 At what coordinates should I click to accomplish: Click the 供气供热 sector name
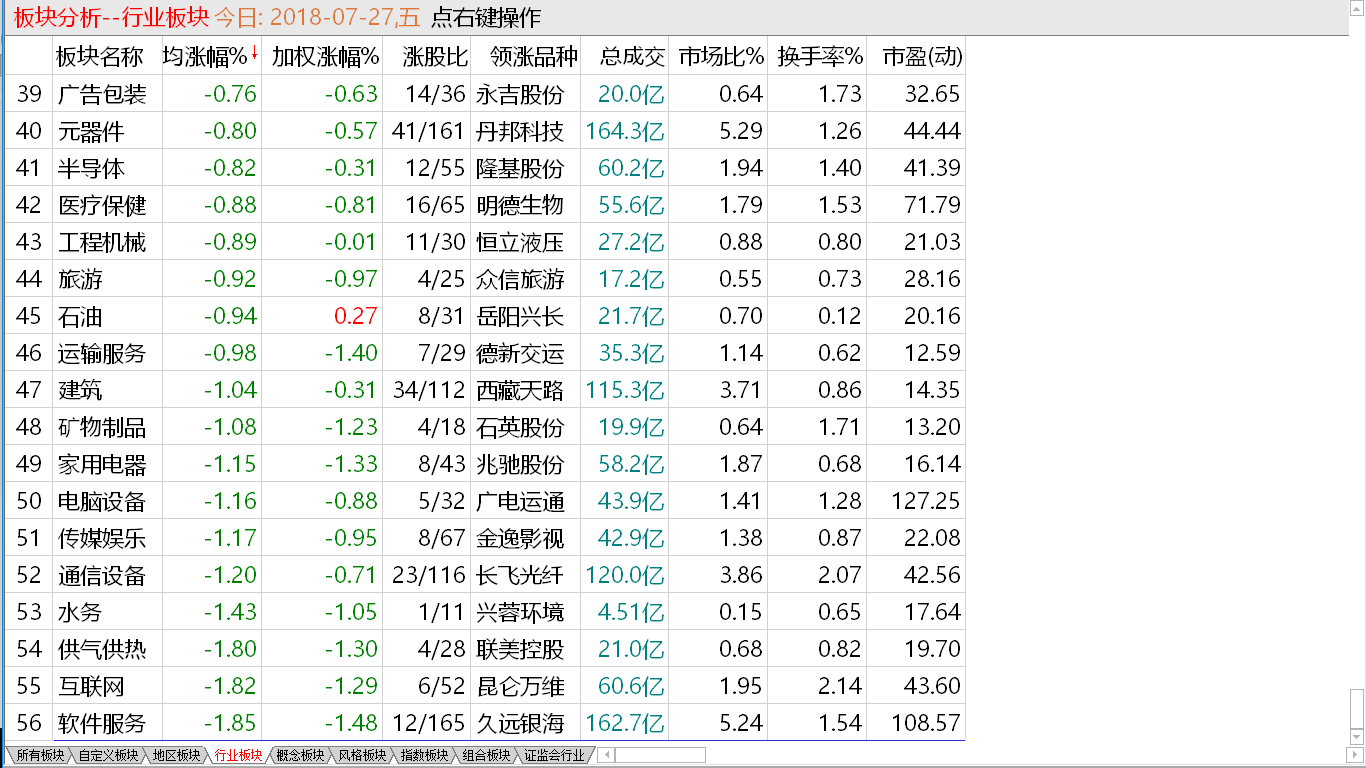tap(102, 649)
